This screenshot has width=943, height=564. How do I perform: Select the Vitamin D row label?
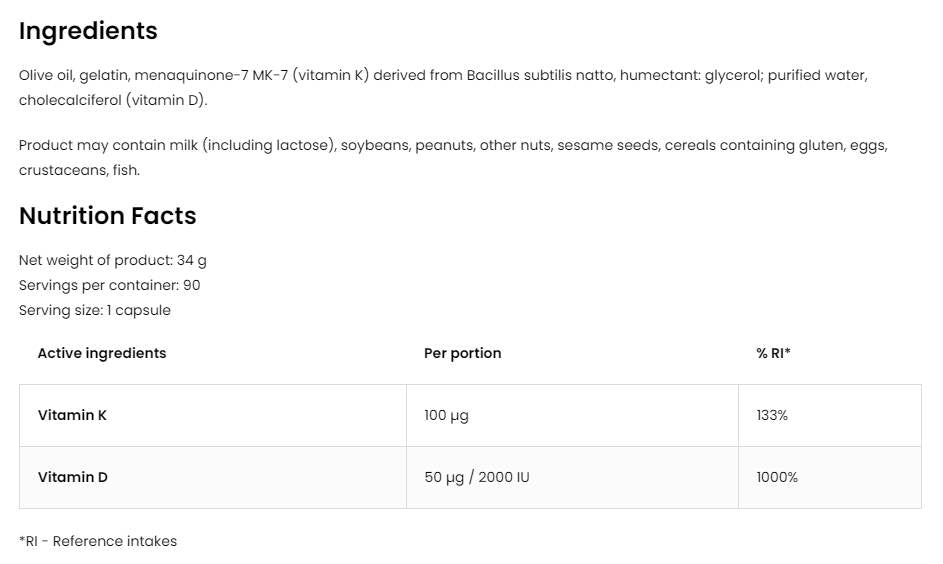pos(72,477)
